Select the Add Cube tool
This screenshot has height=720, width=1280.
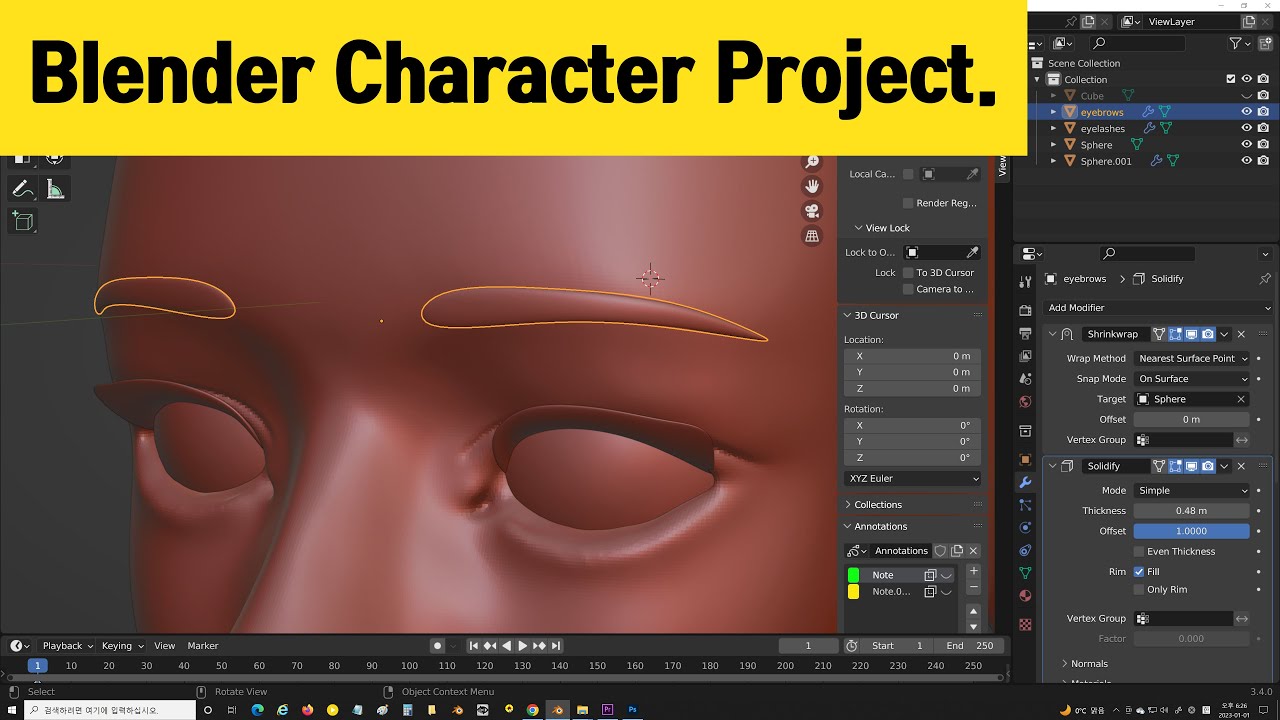click(22, 221)
